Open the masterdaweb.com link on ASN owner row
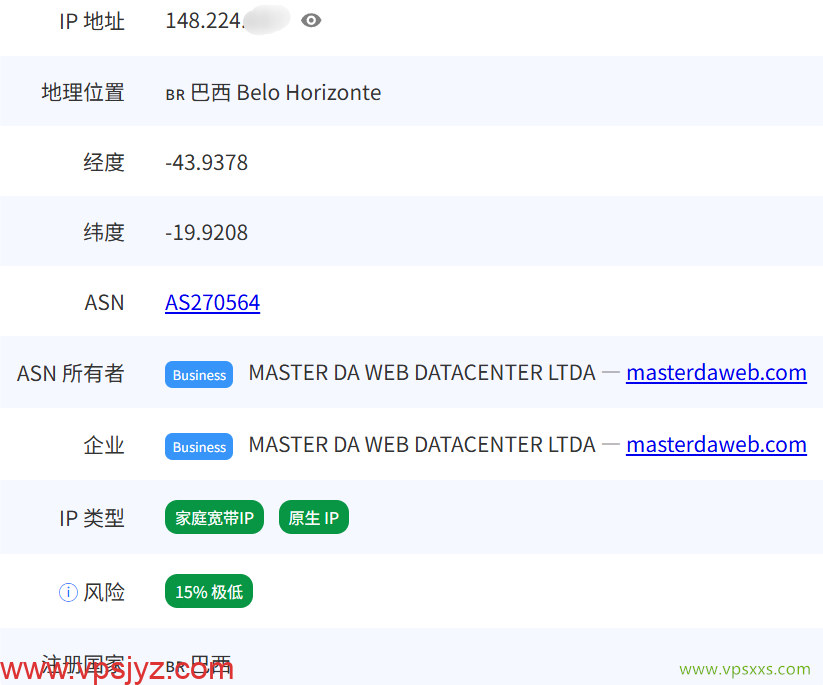823x685 pixels. point(716,372)
